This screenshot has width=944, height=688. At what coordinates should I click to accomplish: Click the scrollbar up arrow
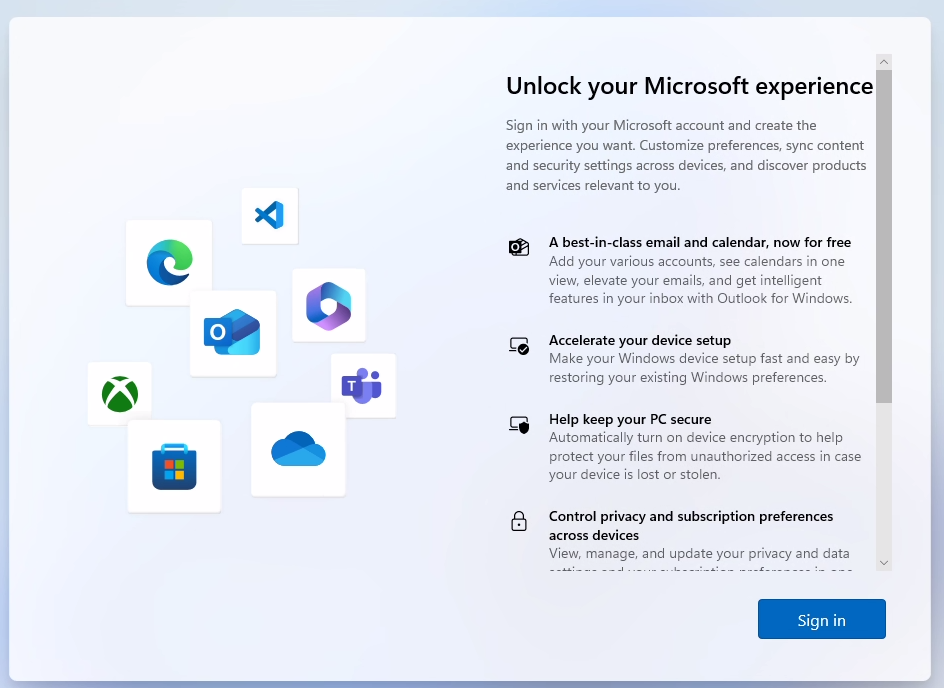[x=884, y=61]
